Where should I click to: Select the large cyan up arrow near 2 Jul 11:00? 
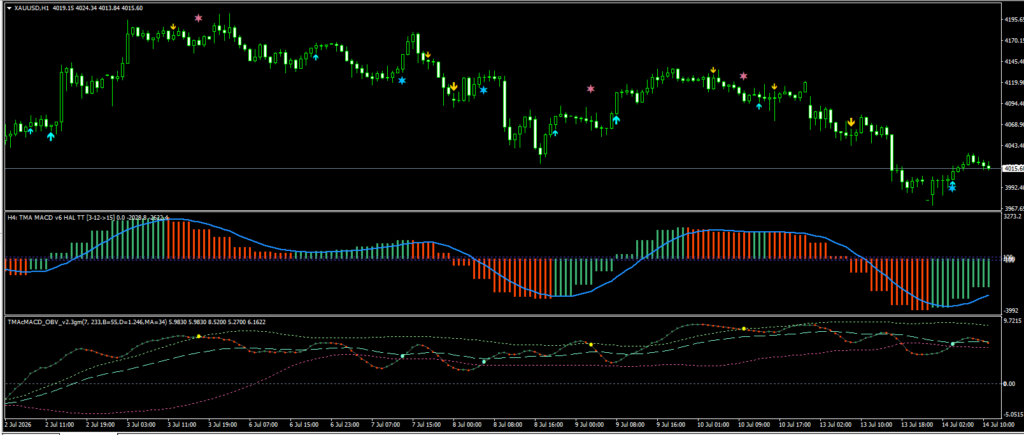pos(51,136)
